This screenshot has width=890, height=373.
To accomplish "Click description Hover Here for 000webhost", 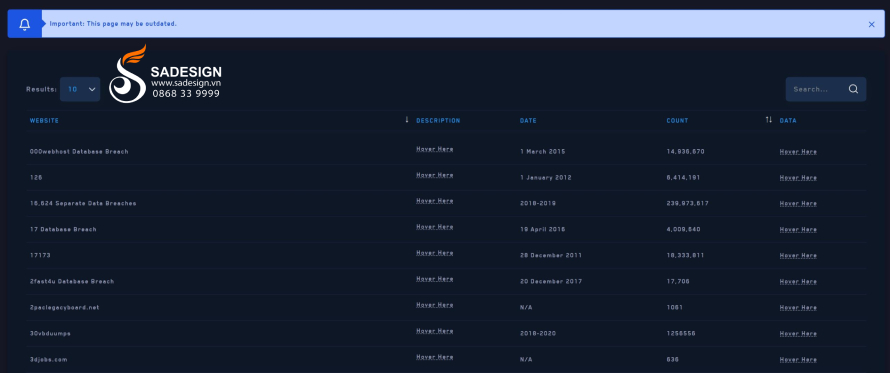I will pyautogui.click(x=435, y=149).
